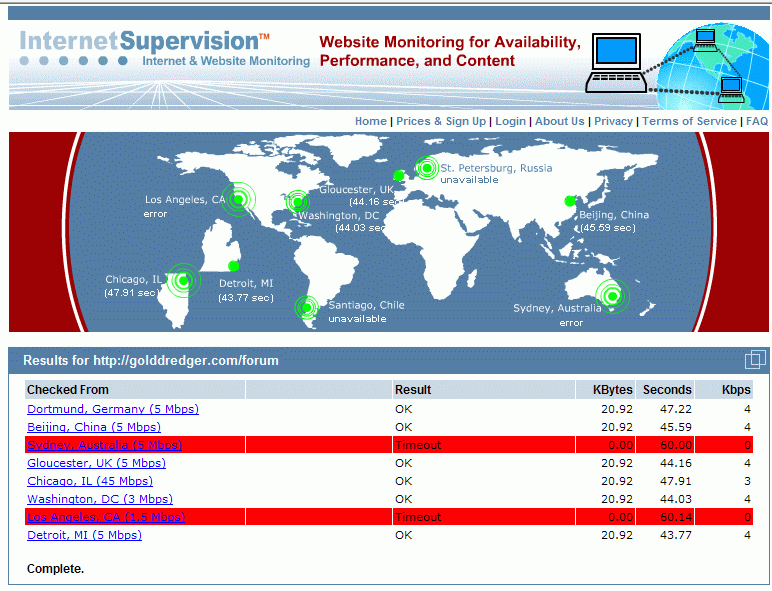Open Prices & Sign Up page

pyautogui.click(x=441, y=121)
